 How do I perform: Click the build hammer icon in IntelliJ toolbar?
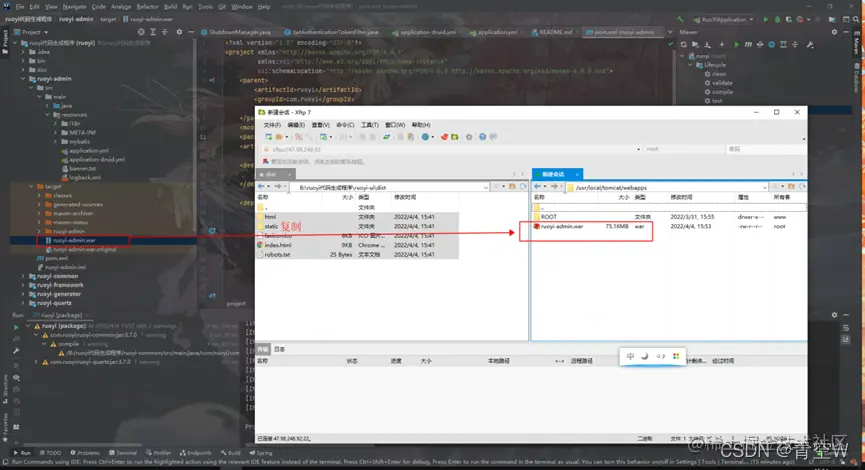680,19
